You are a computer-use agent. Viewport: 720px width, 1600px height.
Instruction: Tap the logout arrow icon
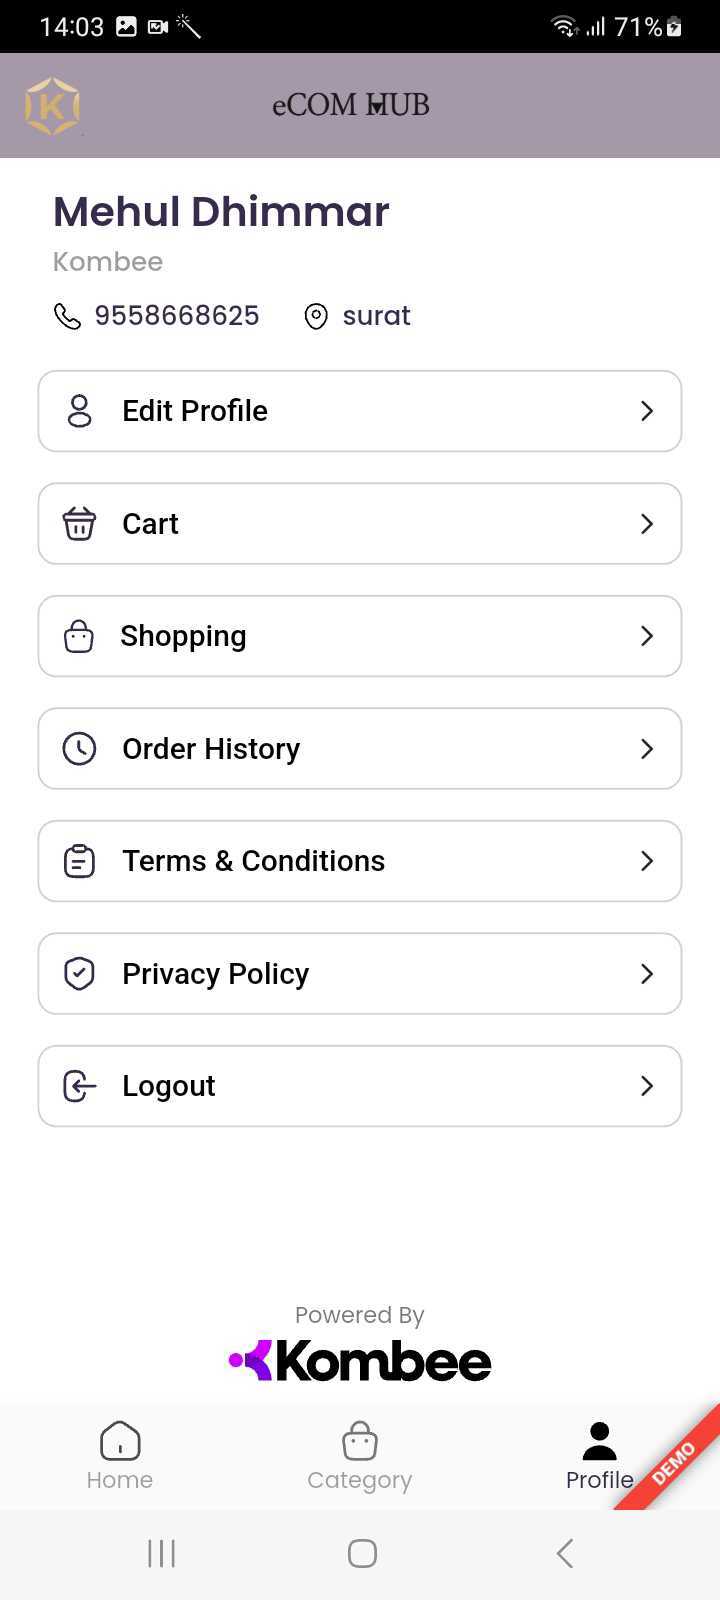(x=79, y=1086)
